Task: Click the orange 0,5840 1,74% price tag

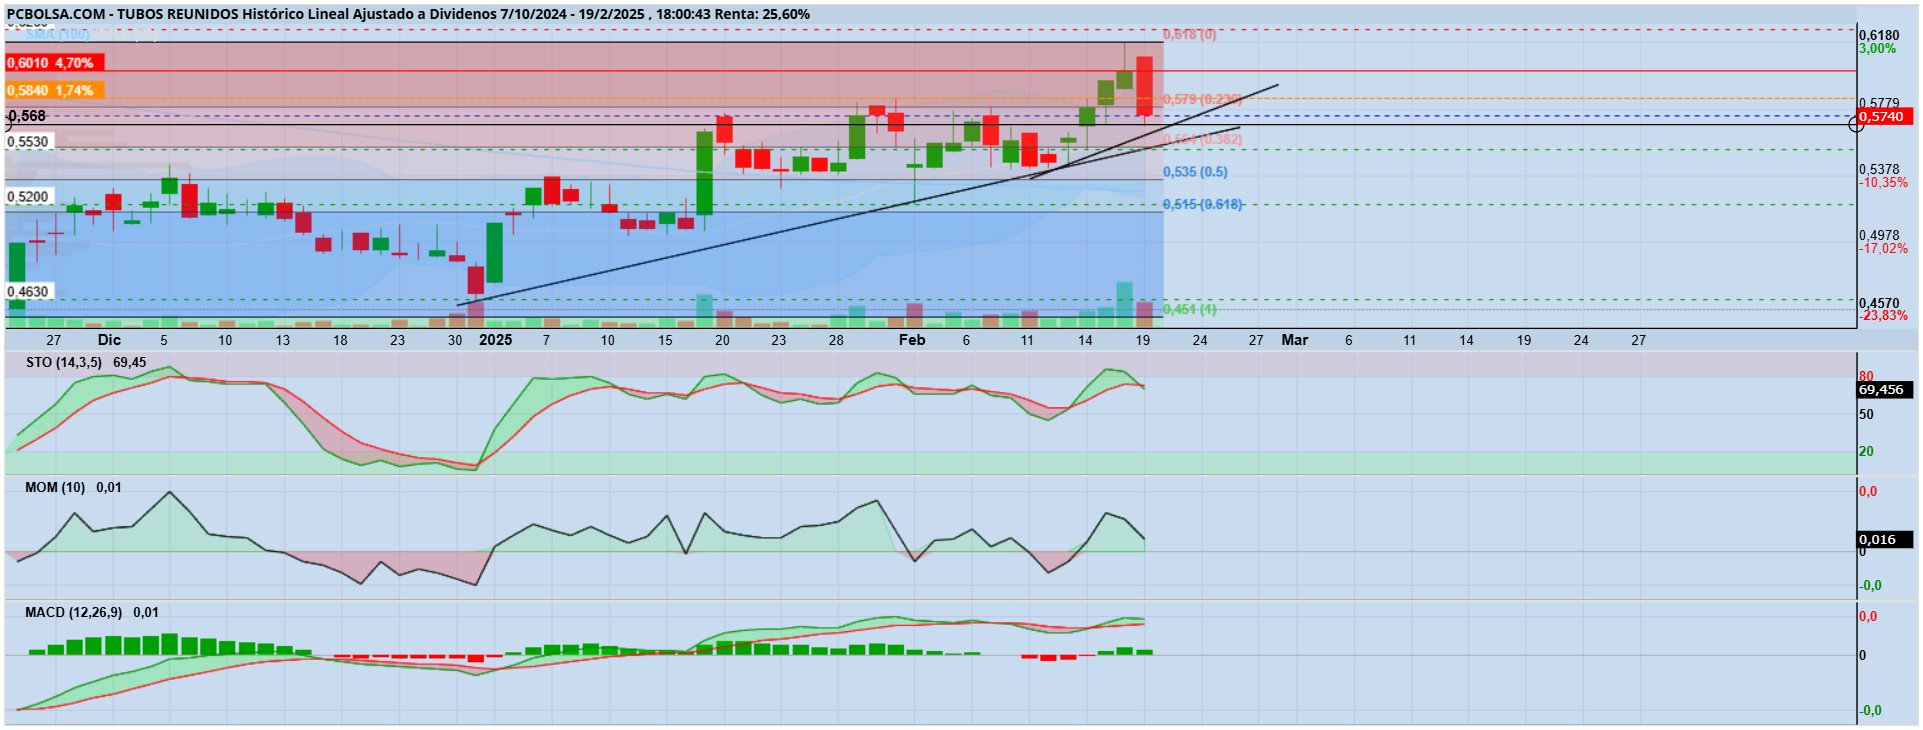Action: 53,91
